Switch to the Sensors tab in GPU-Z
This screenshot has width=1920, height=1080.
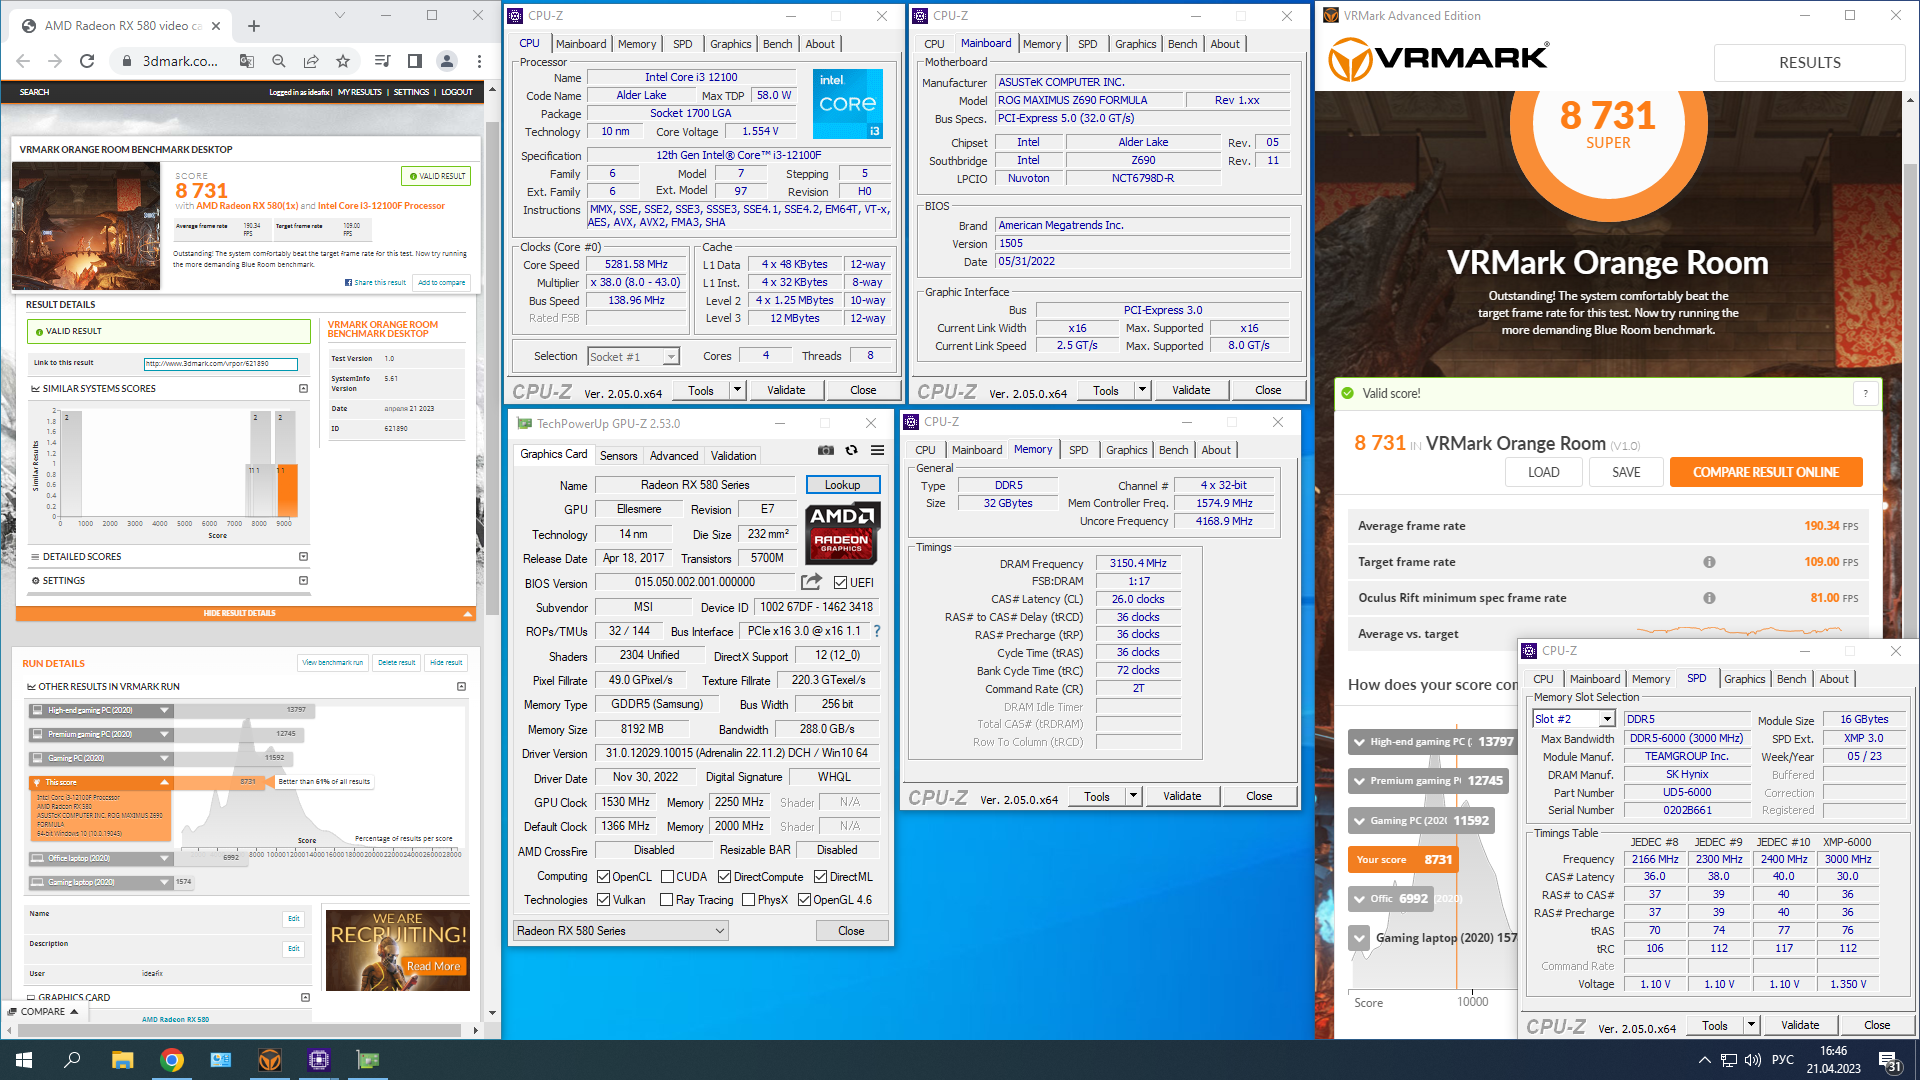pos(618,456)
